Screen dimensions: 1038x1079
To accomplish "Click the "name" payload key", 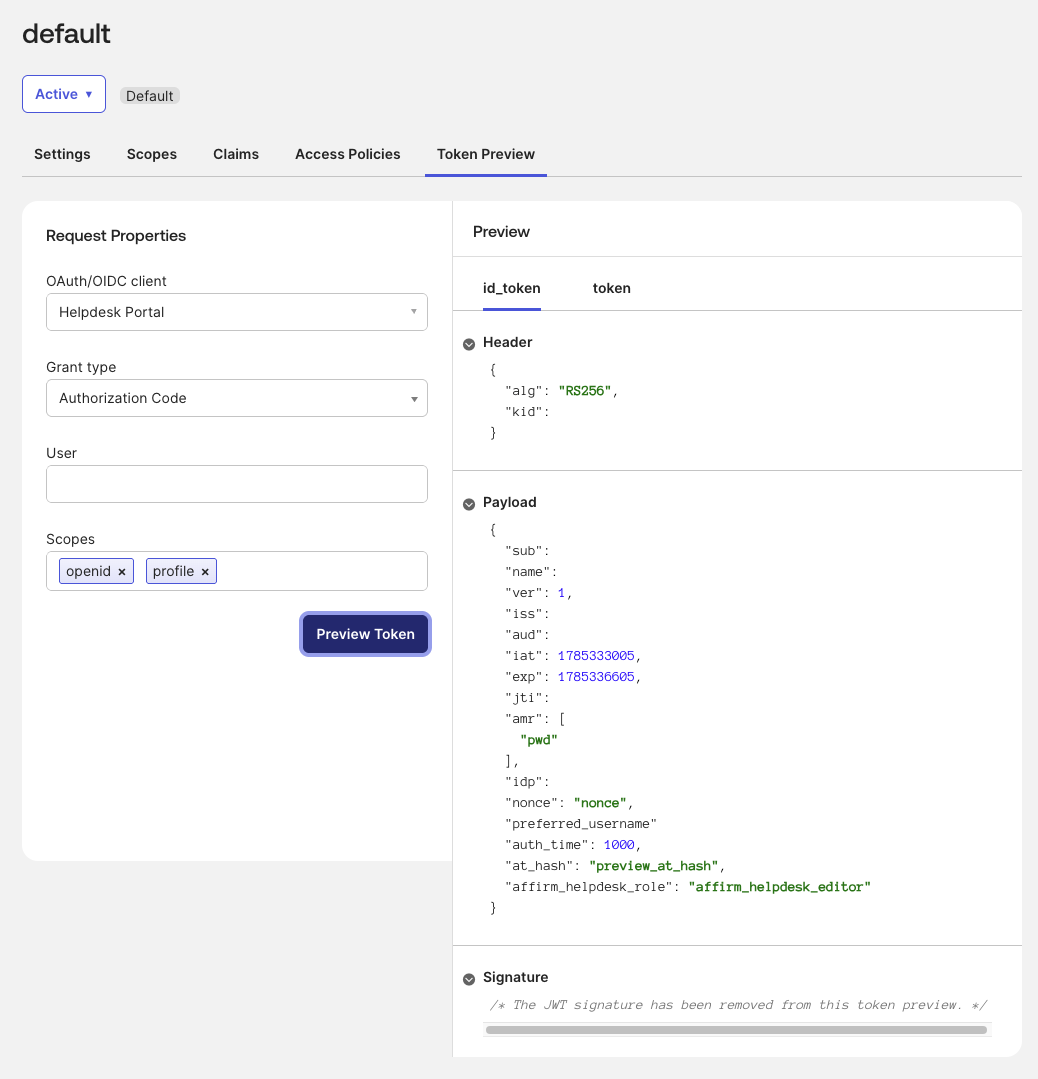I will tap(527, 572).
